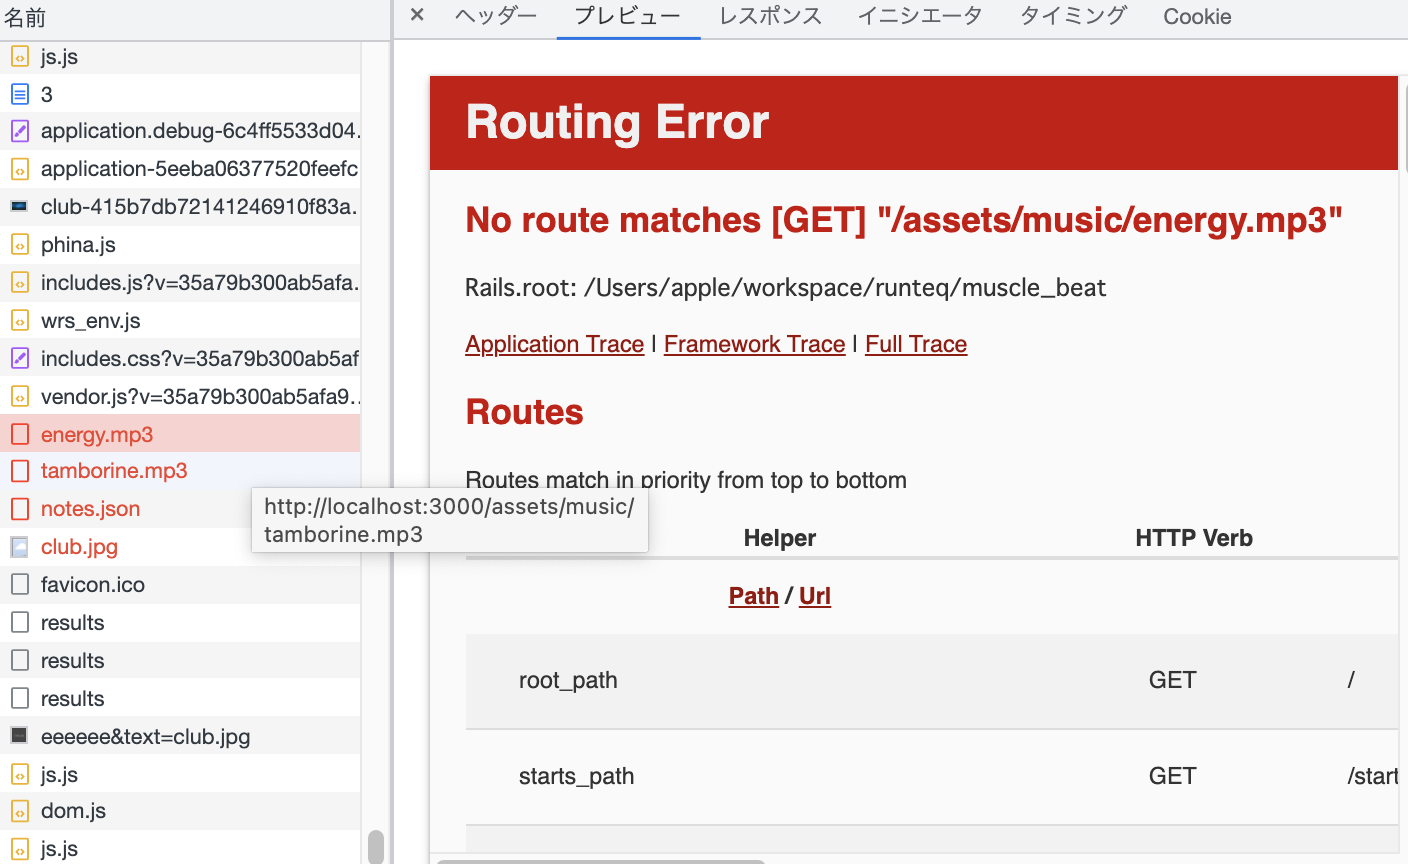Viewport: 1408px width, 864px height.
Task: Close the request details panel
Action: (x=417, y=15)
